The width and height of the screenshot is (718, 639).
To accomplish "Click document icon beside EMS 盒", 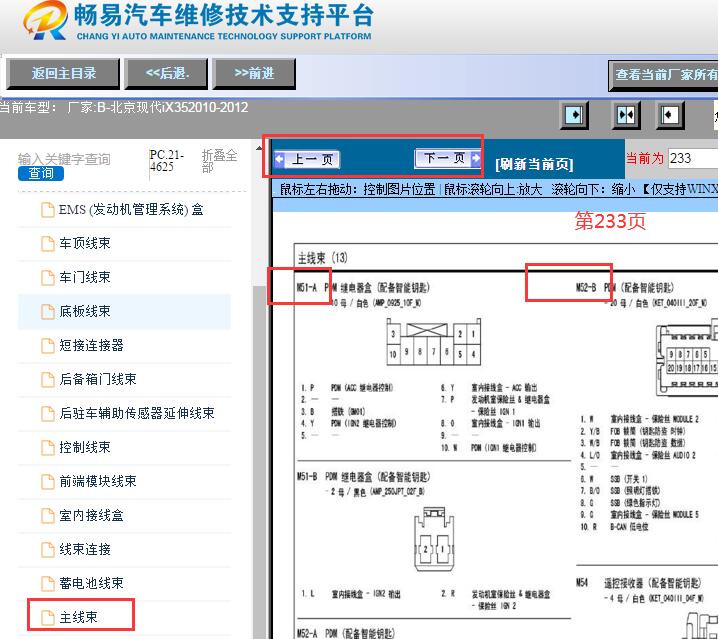I will click(48, 210).
